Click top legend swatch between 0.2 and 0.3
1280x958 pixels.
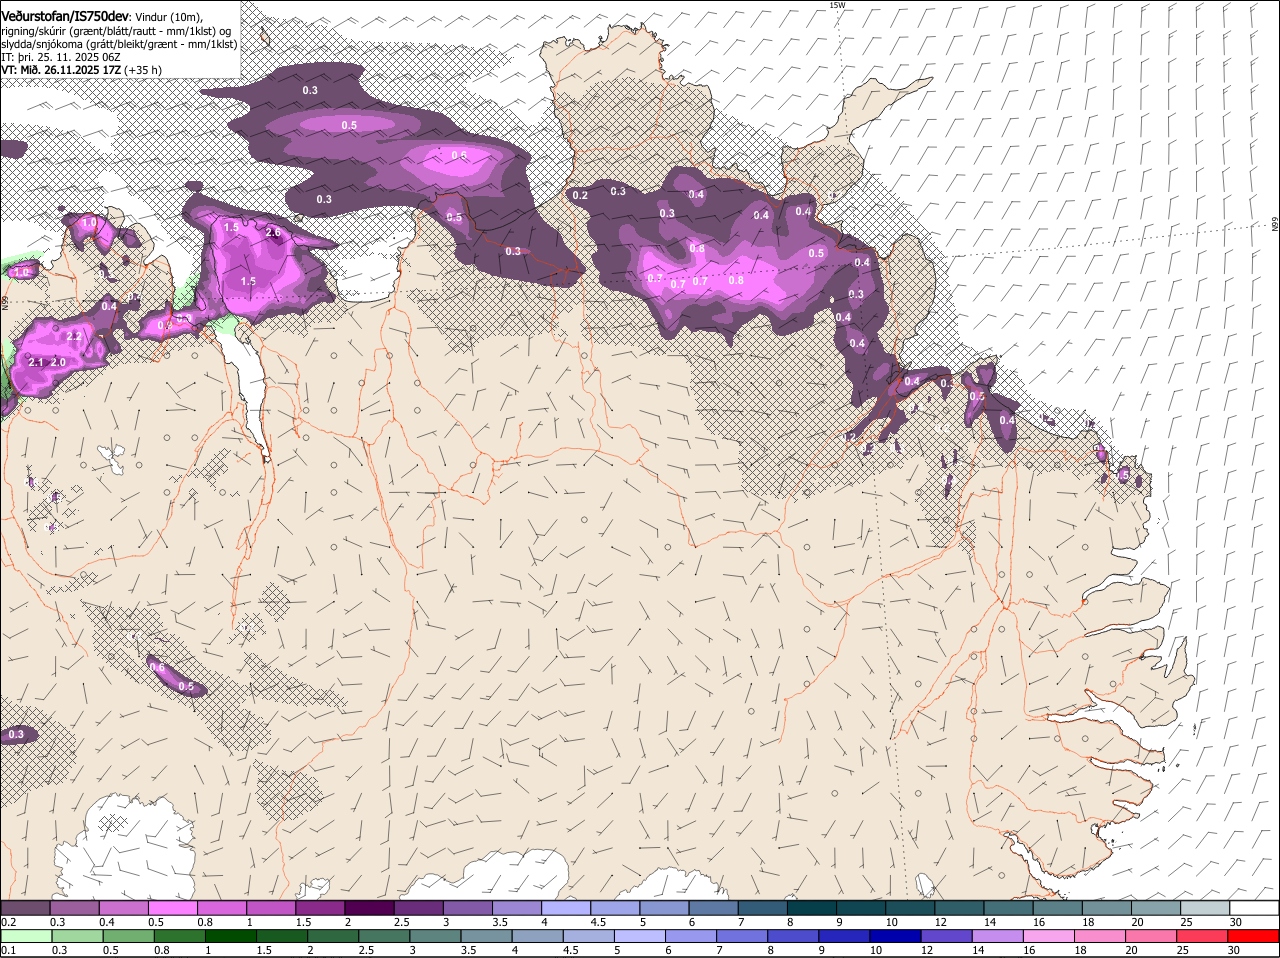25,908
